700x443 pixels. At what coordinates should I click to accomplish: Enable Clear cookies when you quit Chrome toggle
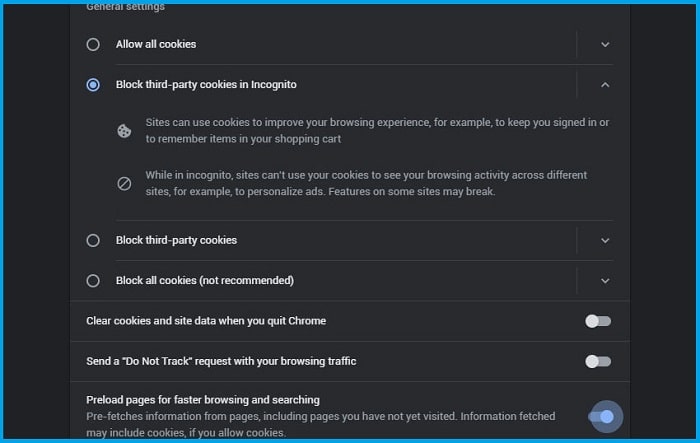click(598, 321)
